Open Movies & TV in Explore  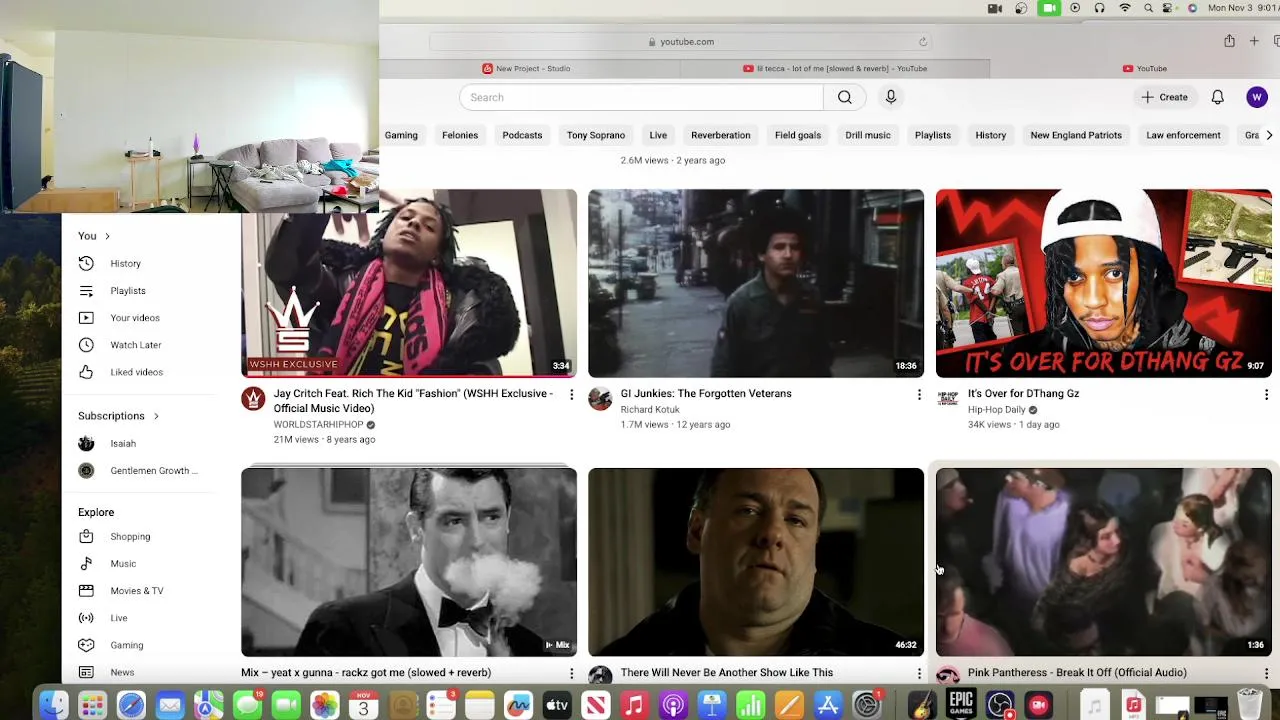click(x=136, y=590)
